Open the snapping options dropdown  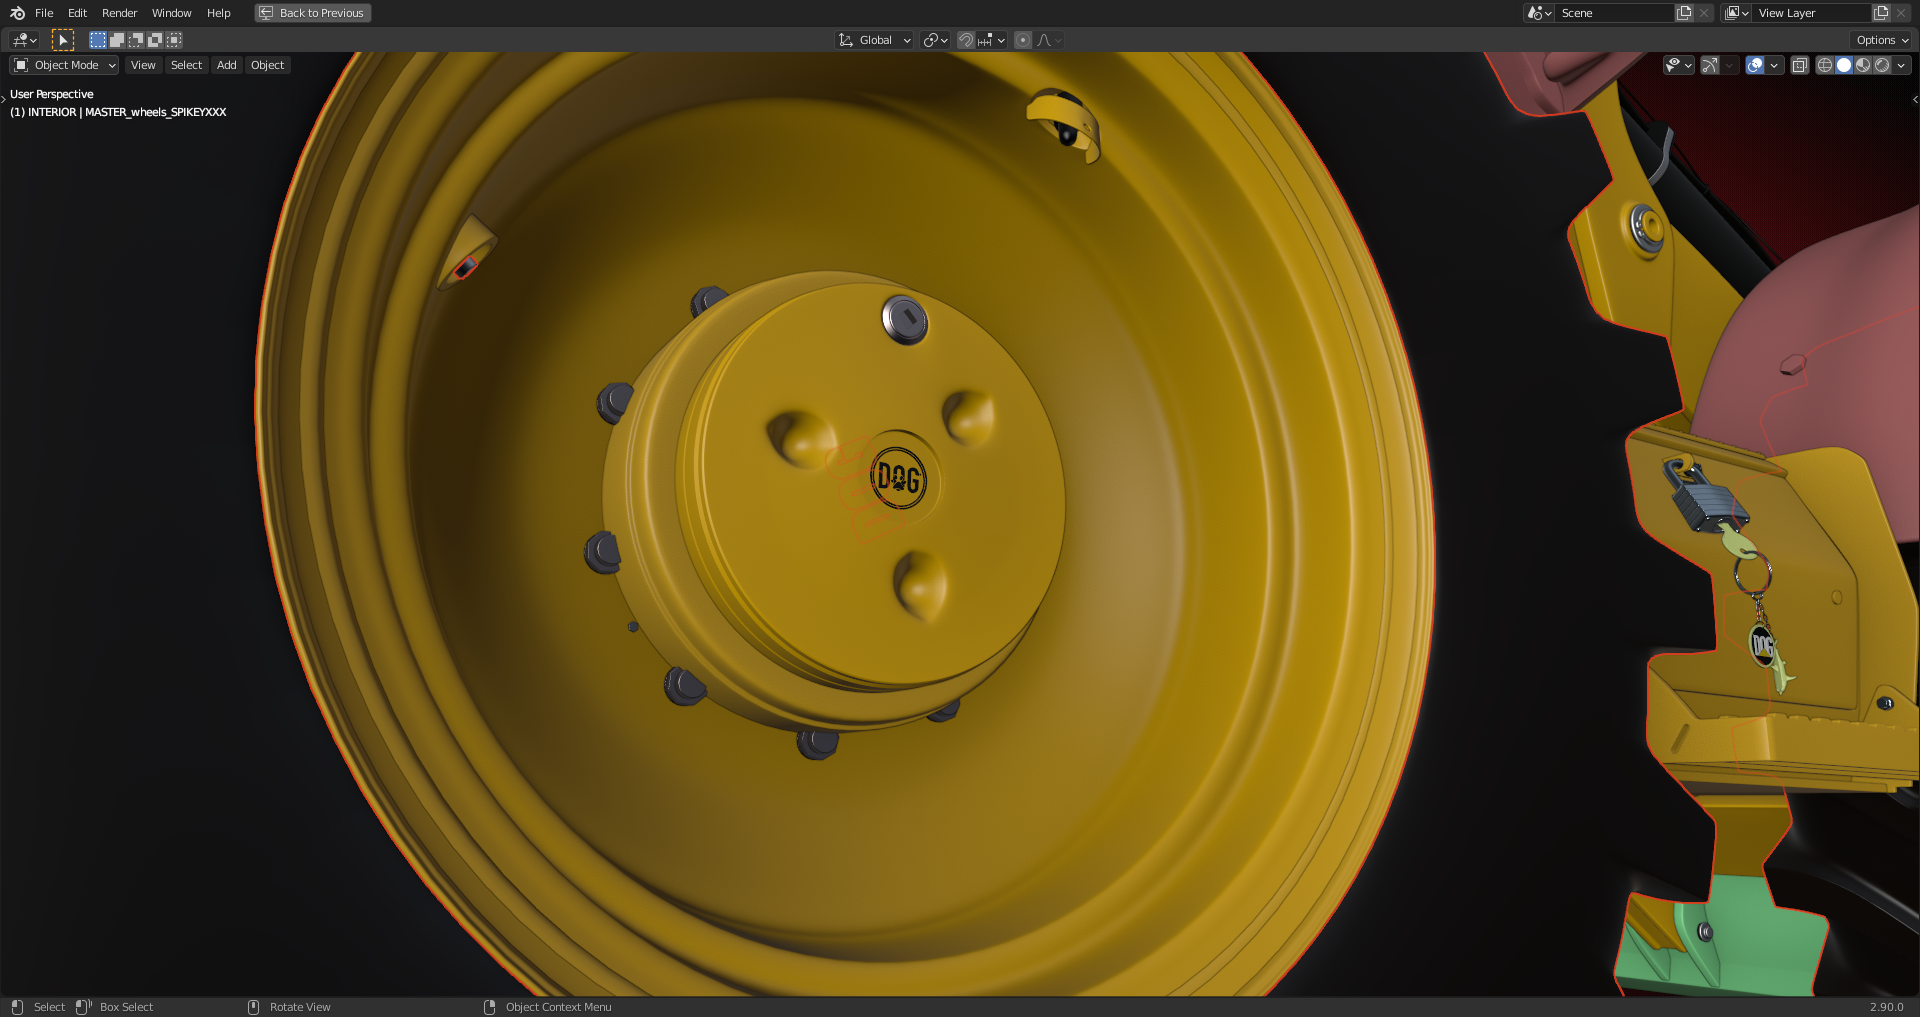pos(992,40)
